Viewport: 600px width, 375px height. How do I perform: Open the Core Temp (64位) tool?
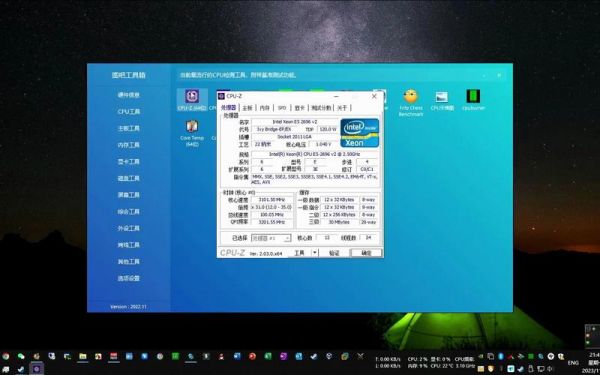(x=192, y=134)
